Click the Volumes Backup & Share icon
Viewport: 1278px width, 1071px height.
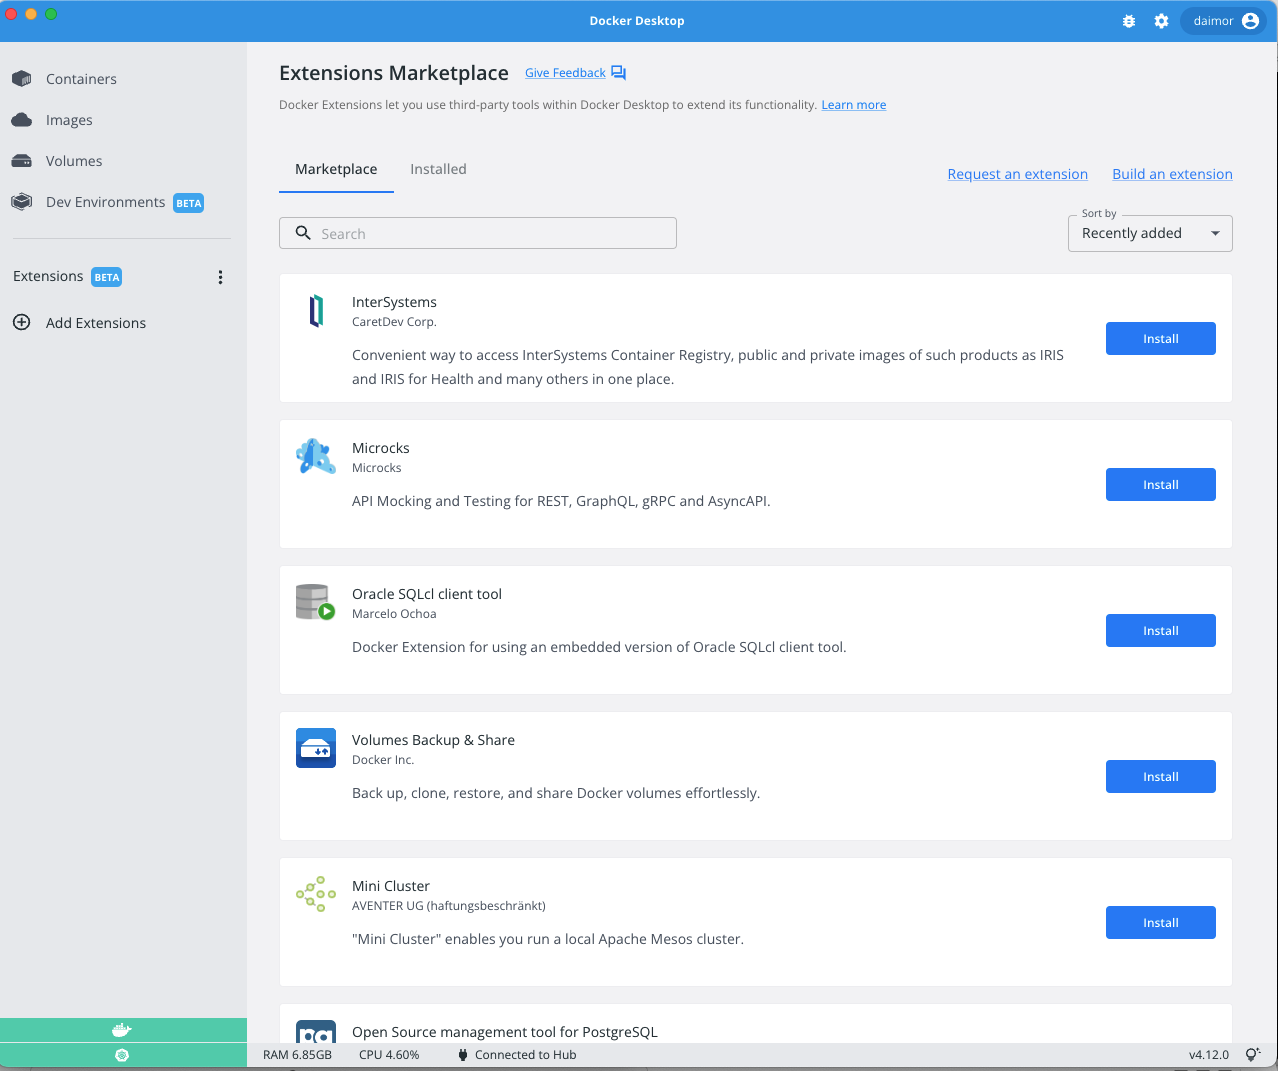(316, 748)
